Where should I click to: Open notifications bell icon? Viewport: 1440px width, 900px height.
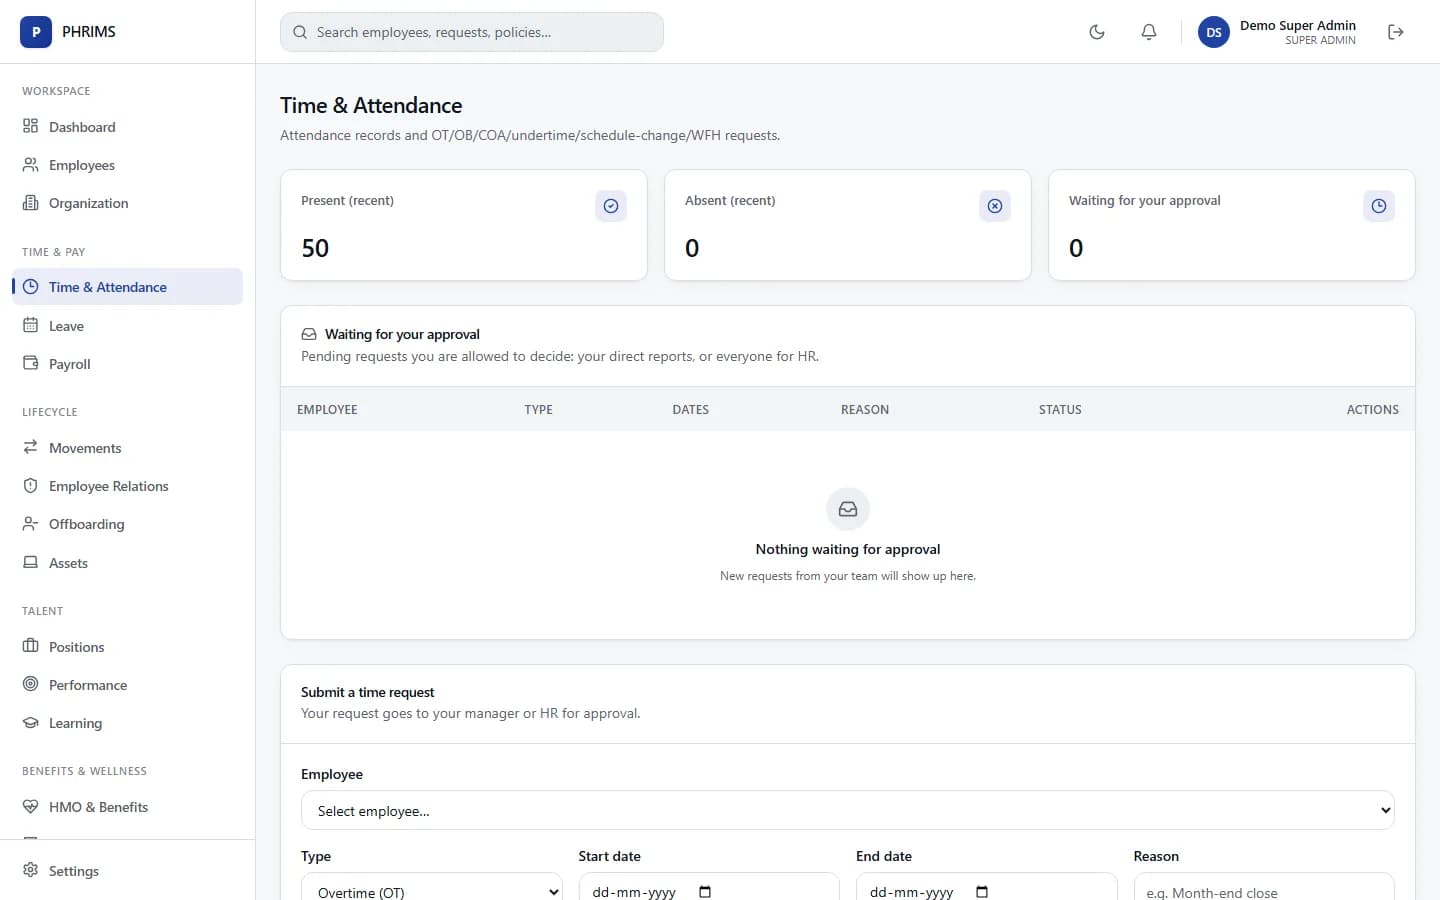(x=1149, y=32)
